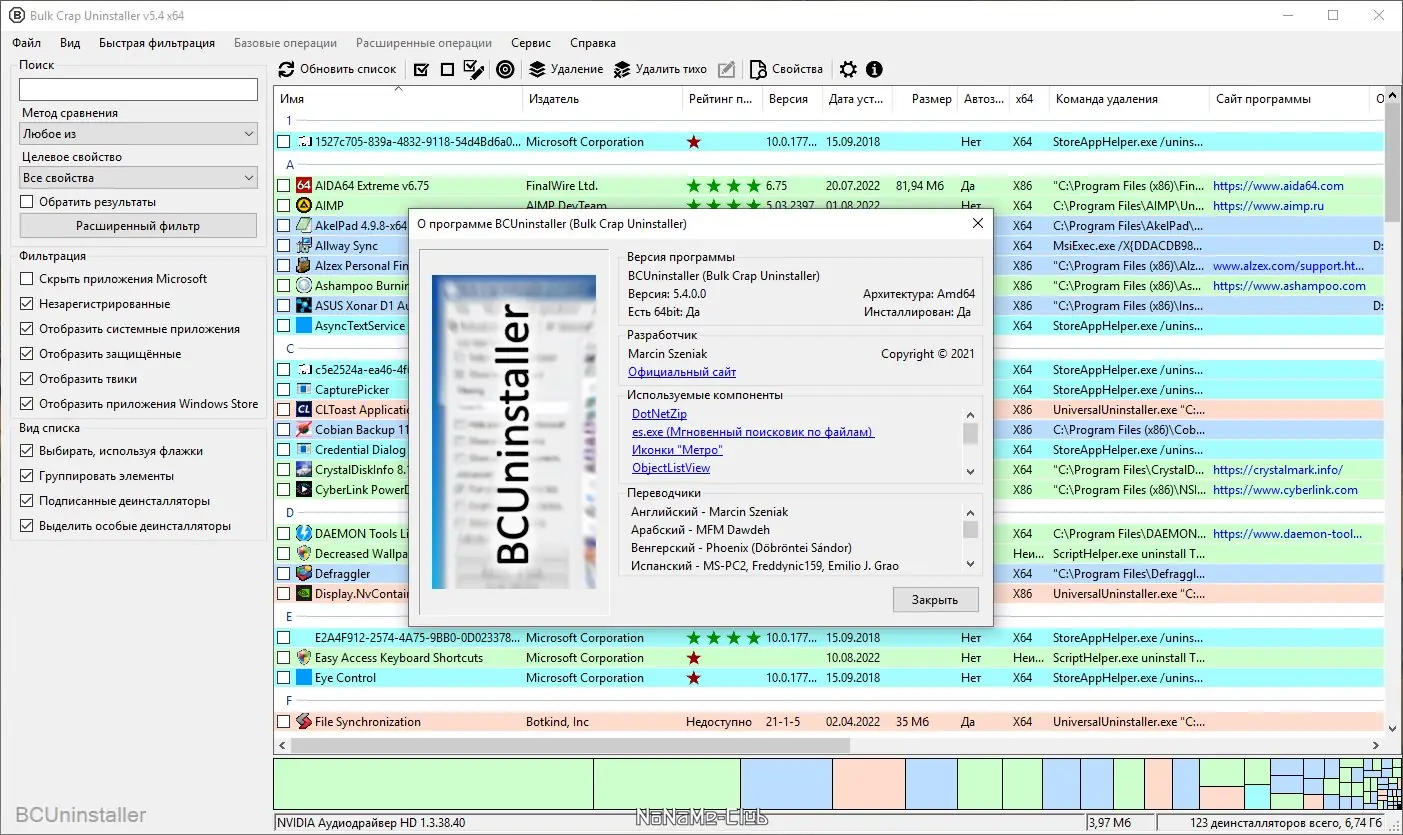Check Обратить результаты option

[x=27, y=202]
